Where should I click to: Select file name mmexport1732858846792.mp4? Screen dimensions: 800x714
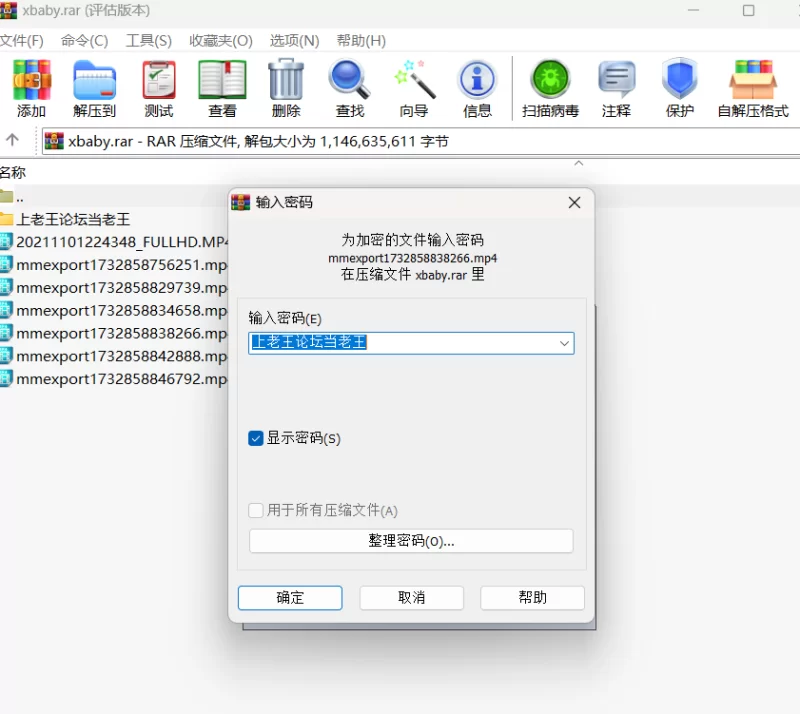point(121,379)
